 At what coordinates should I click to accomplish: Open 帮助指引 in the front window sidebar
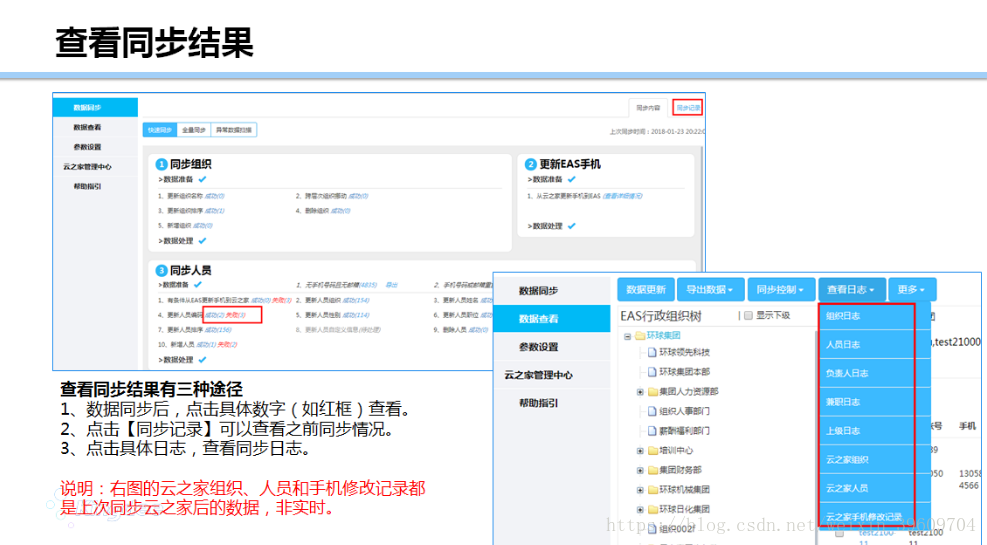pos(552,403)
